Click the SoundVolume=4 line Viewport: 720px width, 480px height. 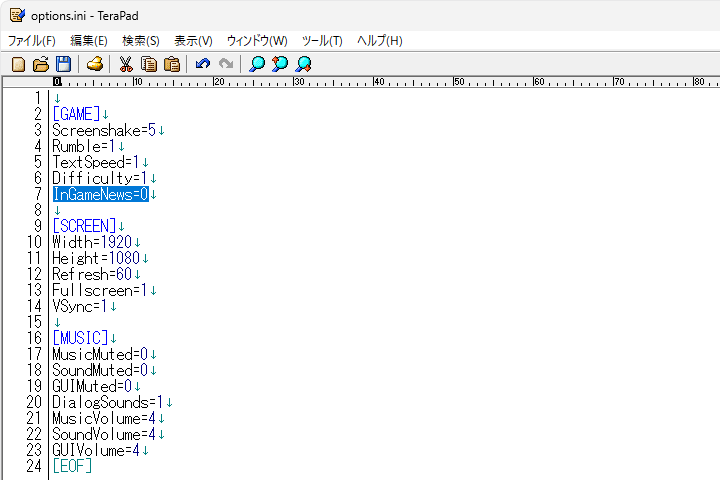tap(104, 434)
